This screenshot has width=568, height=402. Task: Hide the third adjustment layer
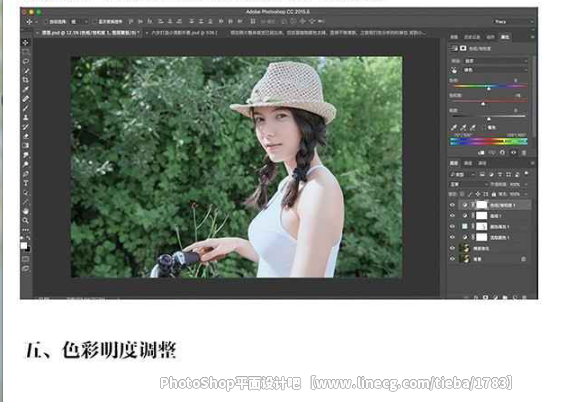(x=452, y=227)
